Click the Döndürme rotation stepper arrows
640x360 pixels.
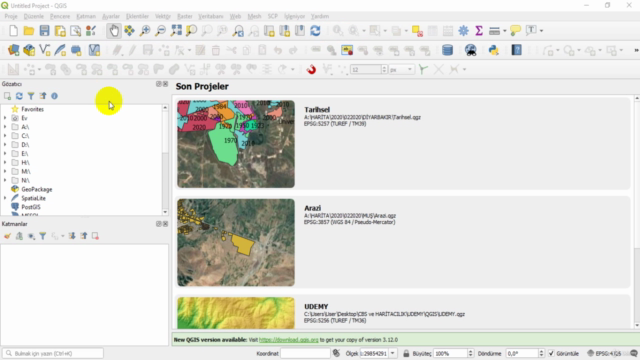coord(541,353)
